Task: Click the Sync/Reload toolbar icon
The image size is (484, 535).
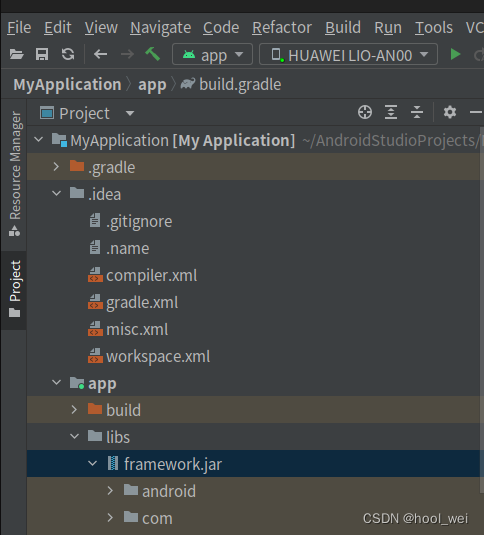Action: 68,54
